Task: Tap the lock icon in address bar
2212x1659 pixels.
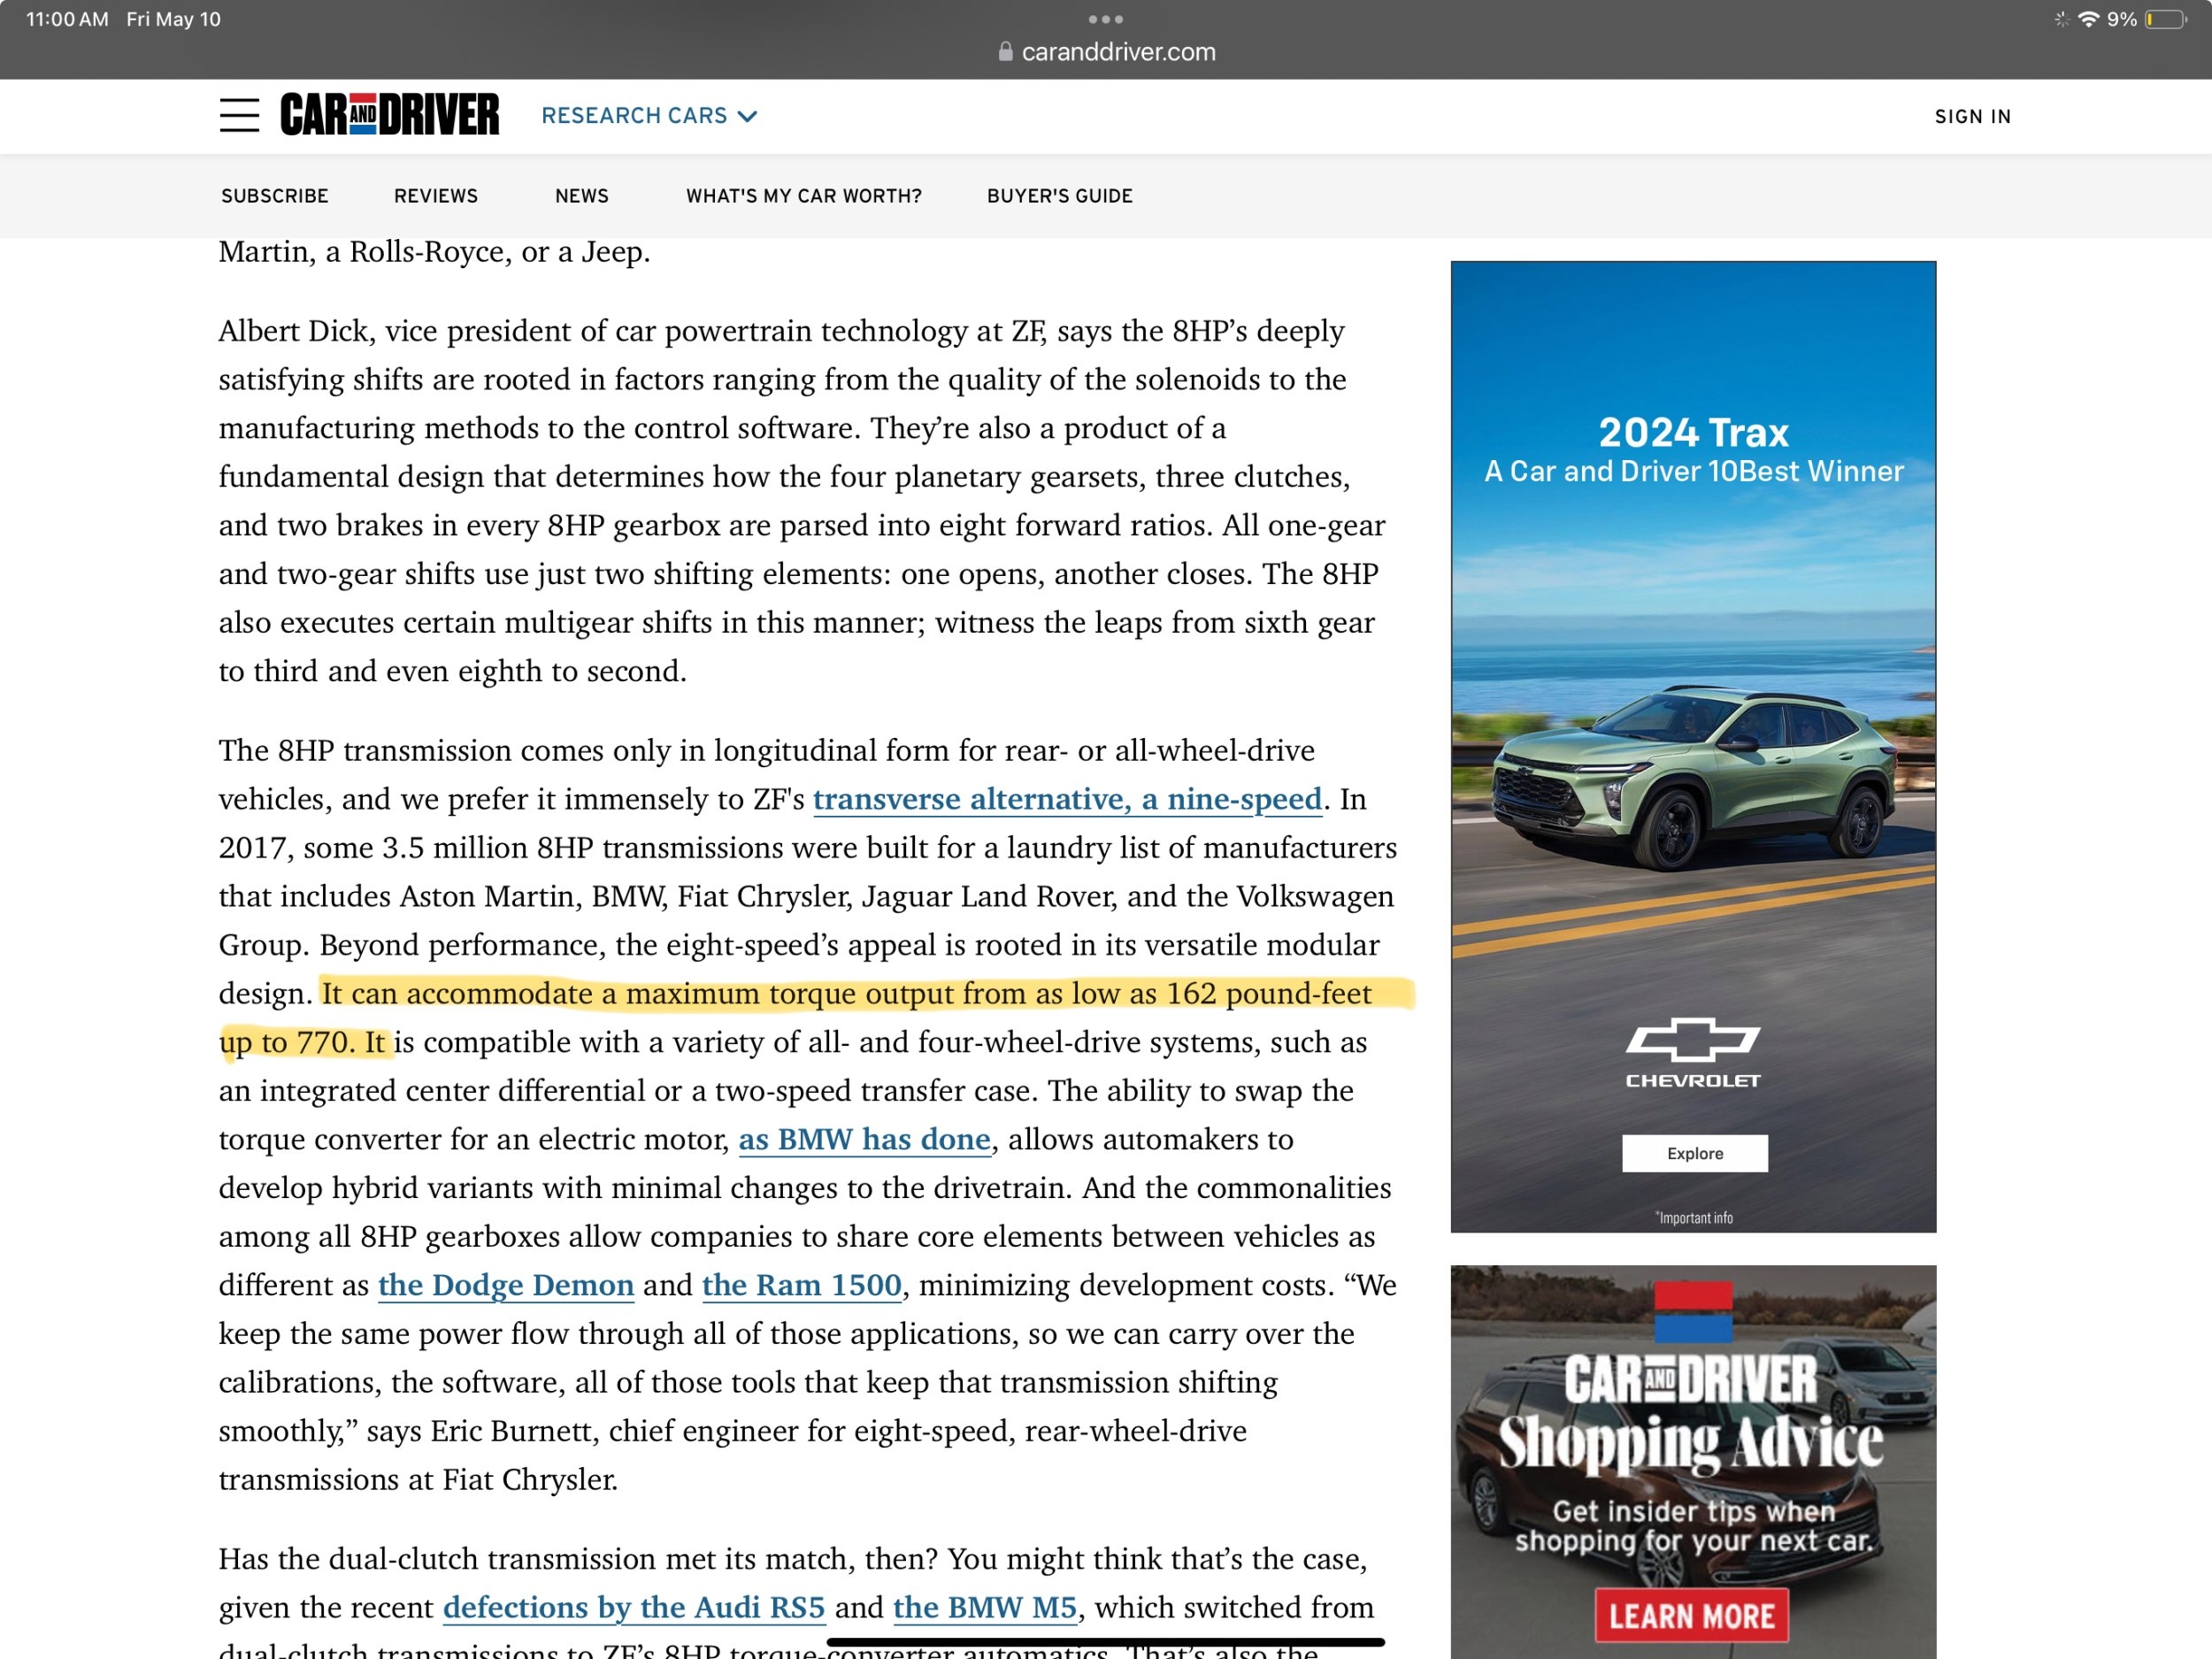Action: tap(1005, 52)
